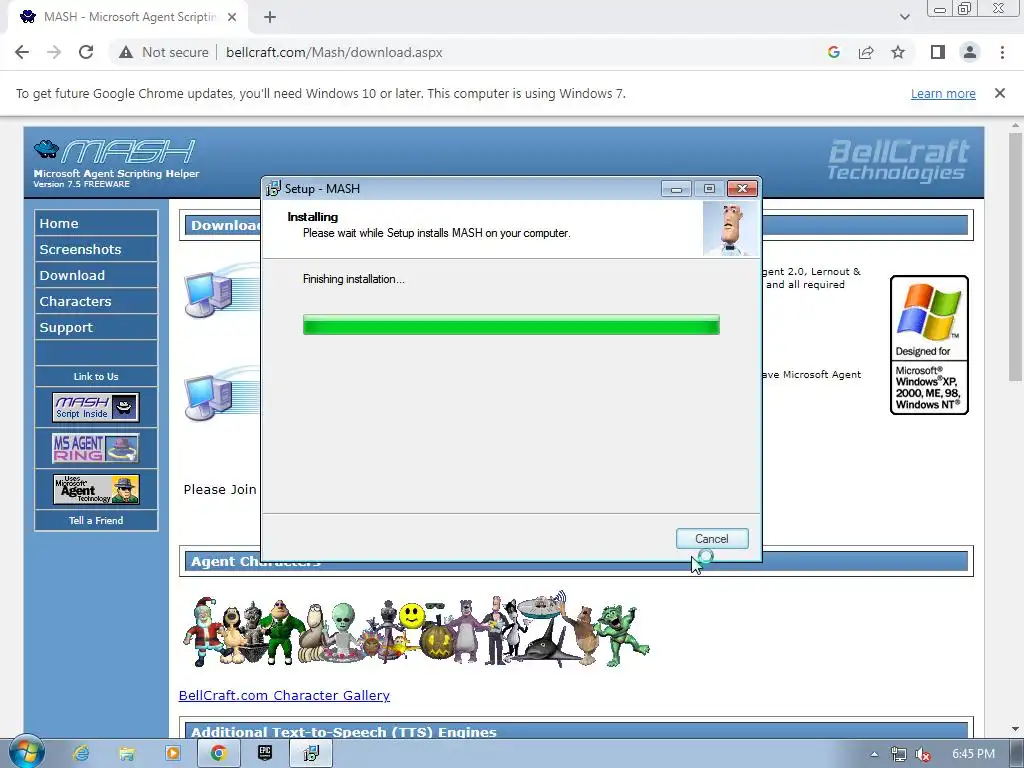Screen dimensions: 1024x768
Task: Open Chrome profile avatar
Action: pyautogui.click(x=970, y=52)
